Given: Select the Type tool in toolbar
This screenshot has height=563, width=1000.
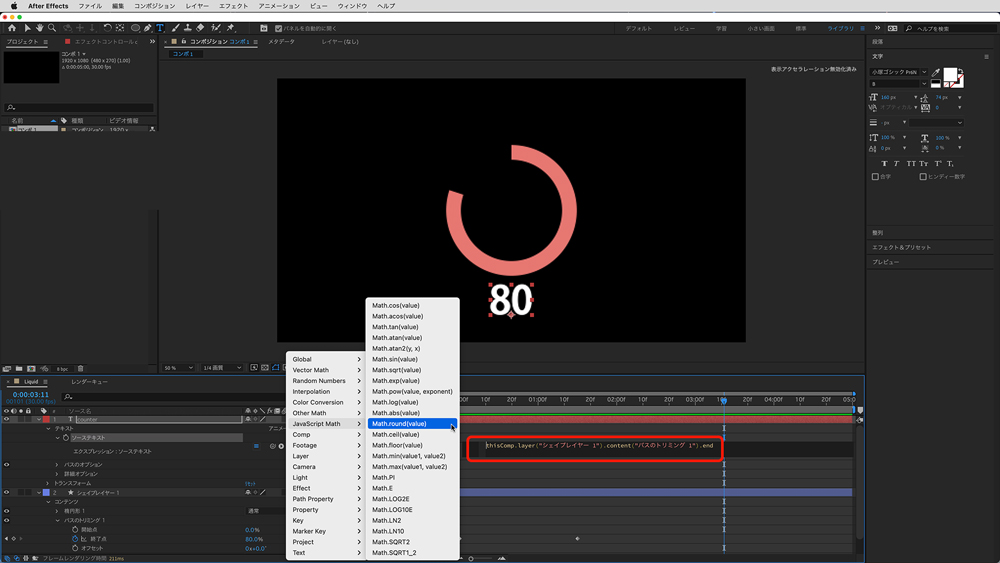Looking at the screenshot, I should (x=160, y=28).
